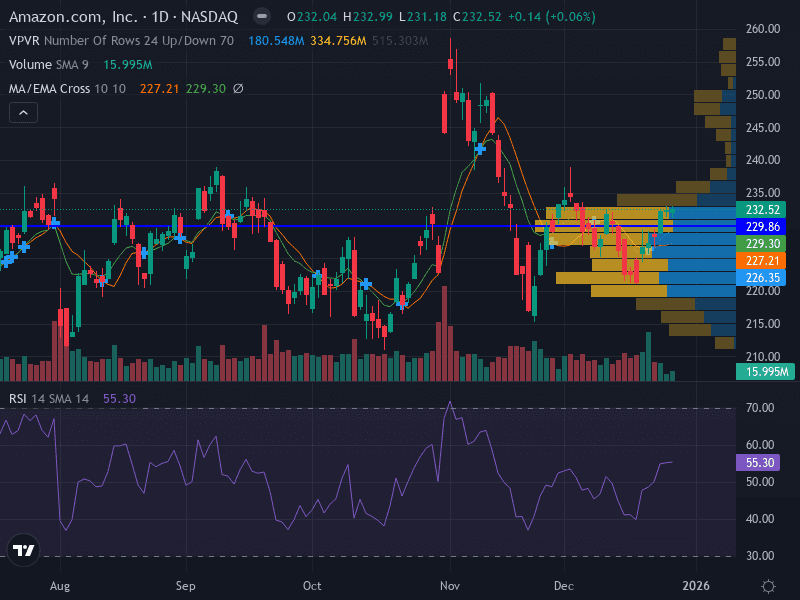Screen dimensions: 800x600
Task: Click the VPVR down volume value 334.756M
Action: [338, 41]
